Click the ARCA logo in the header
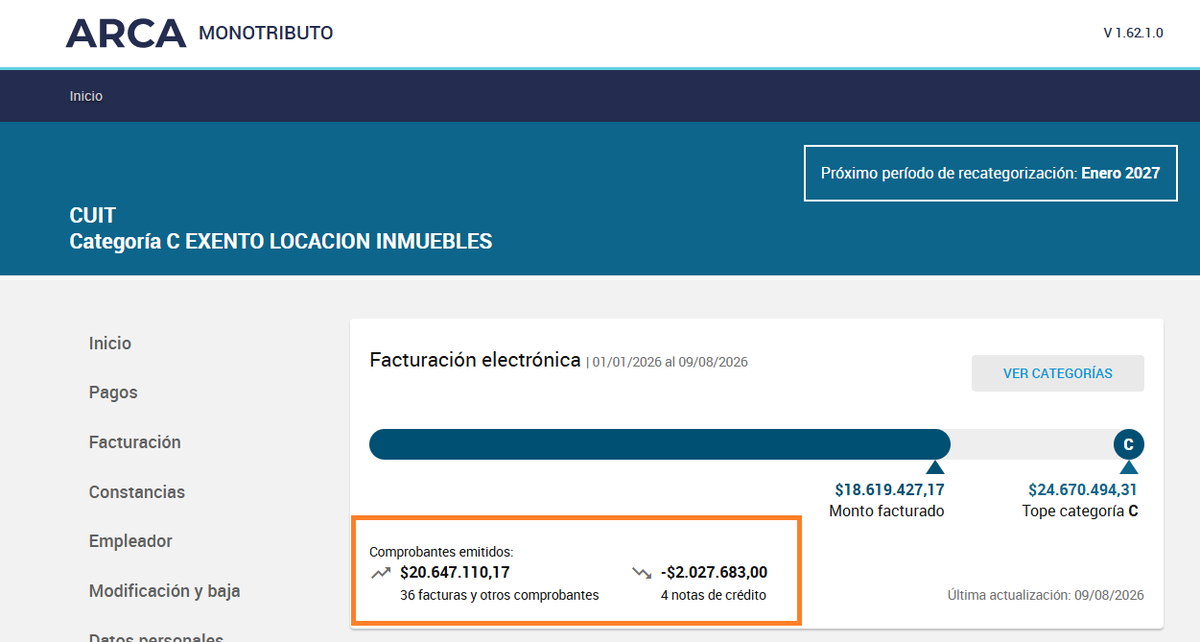Viewport: 1200px width, 642px height. click(126, 33)
